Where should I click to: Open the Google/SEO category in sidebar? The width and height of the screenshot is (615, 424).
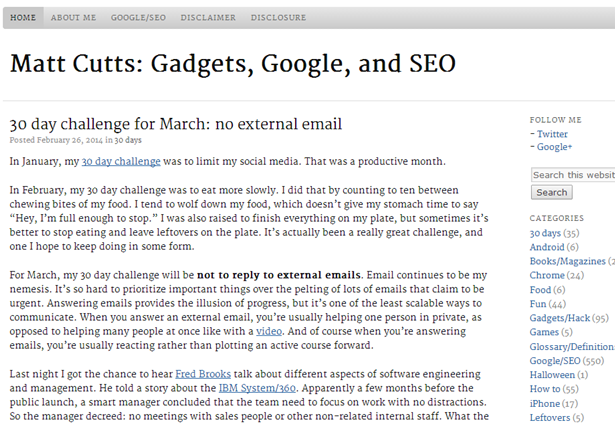point(555,361)
